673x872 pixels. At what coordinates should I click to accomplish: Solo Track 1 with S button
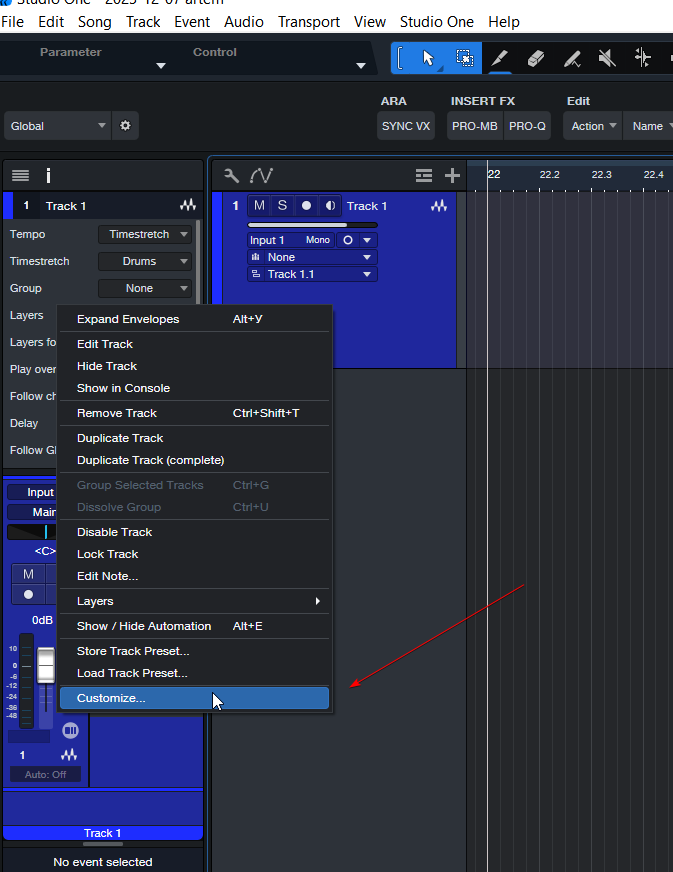(283, 205)
